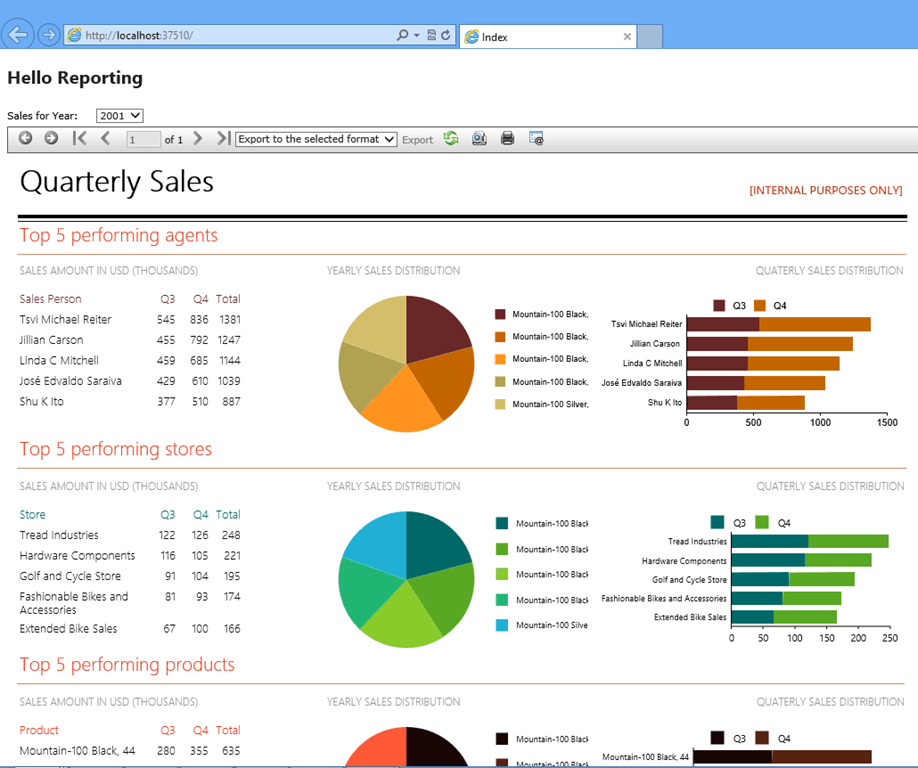Click the Mountain-100 Silve swatch in the stores pie legend
The width and height of the screenshot is (918, 768).
point(502,625)
